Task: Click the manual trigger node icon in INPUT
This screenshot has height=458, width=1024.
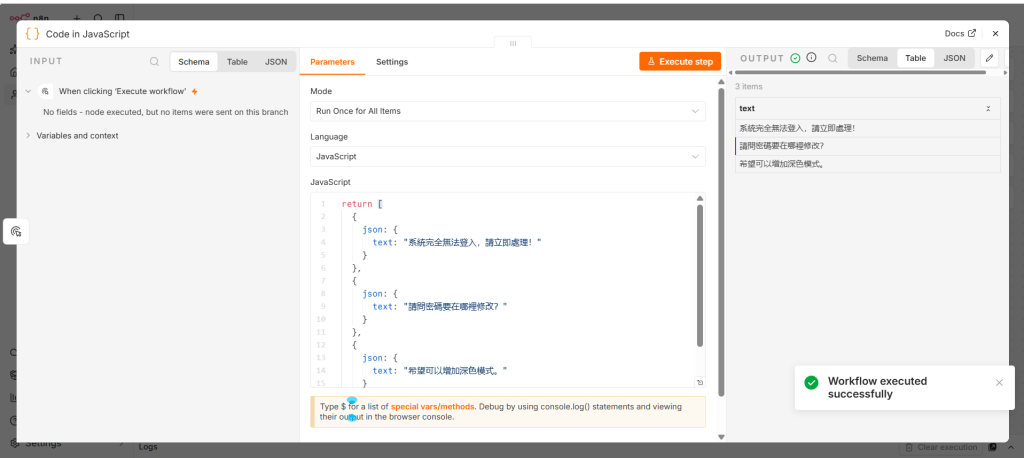Action: click(45, 91)
